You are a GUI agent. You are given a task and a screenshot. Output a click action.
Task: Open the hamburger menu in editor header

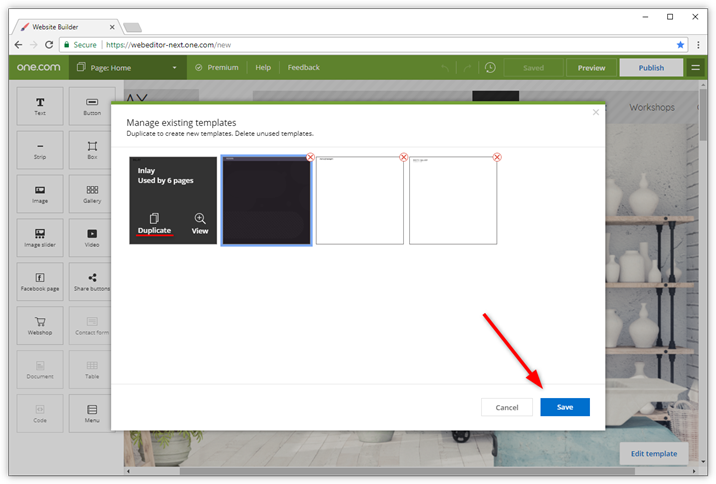point(695,68)
